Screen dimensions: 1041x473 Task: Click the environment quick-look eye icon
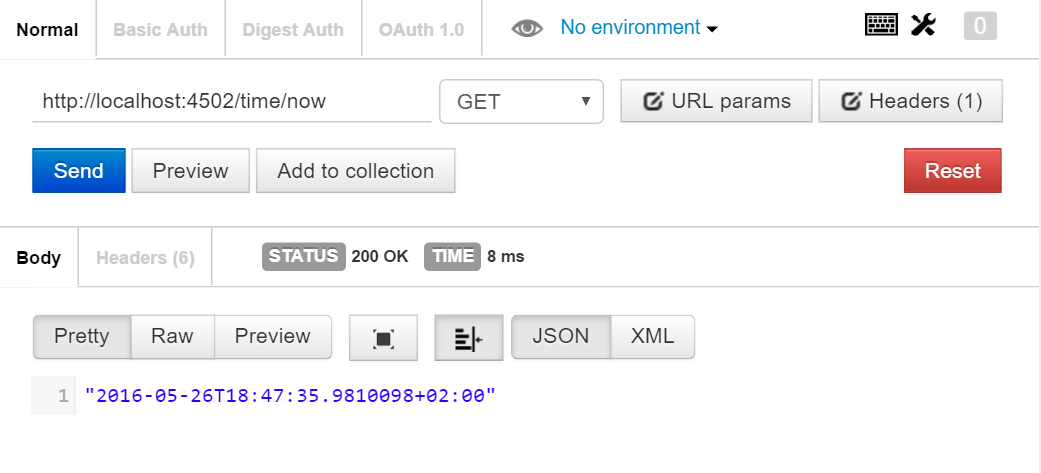(527, 29)
